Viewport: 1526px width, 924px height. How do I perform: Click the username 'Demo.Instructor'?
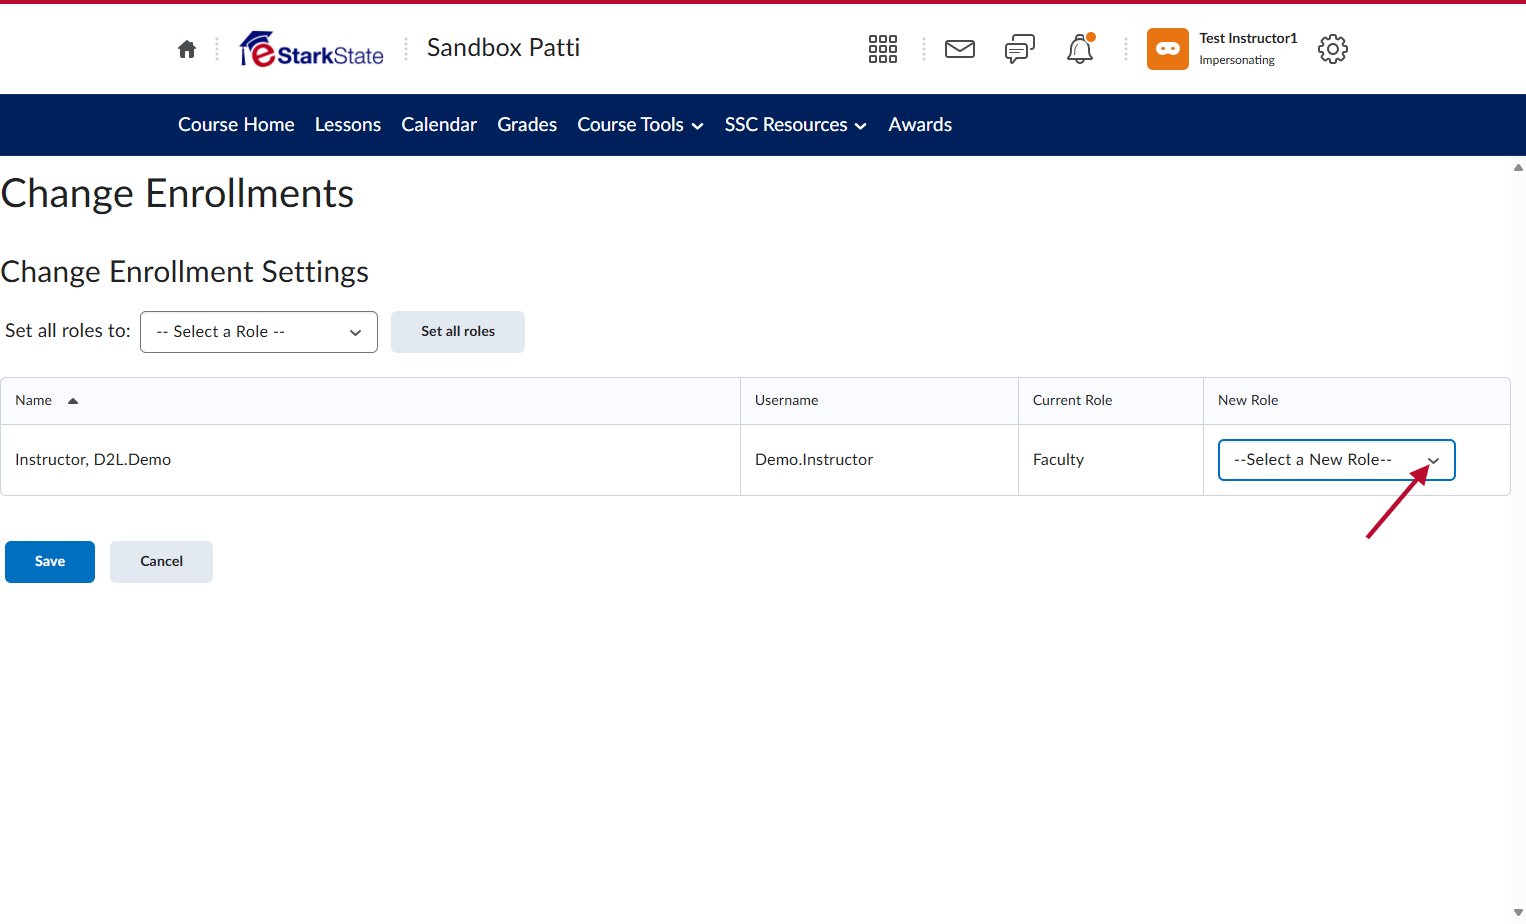814,460
